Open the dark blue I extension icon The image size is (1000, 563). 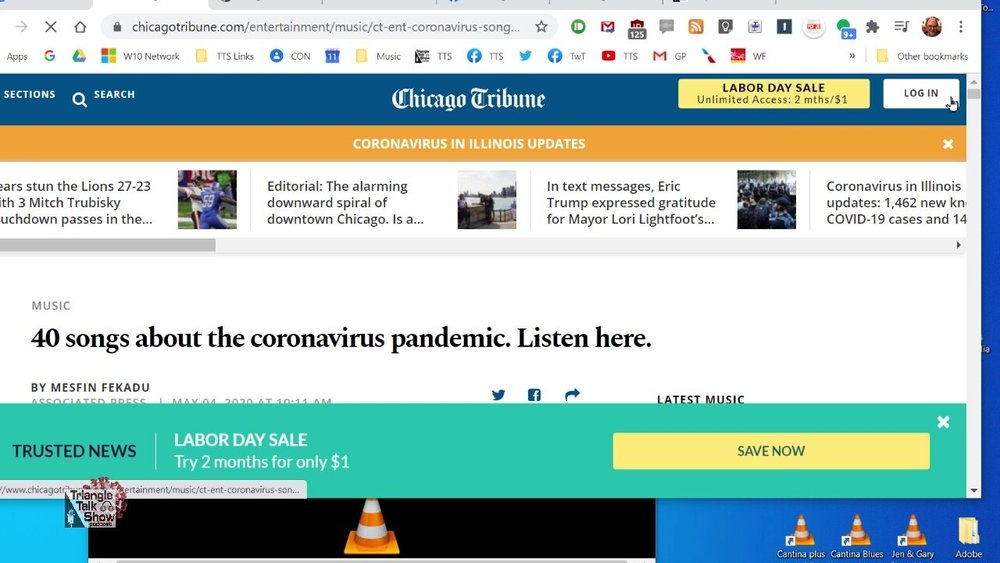[x=784, y=27]
